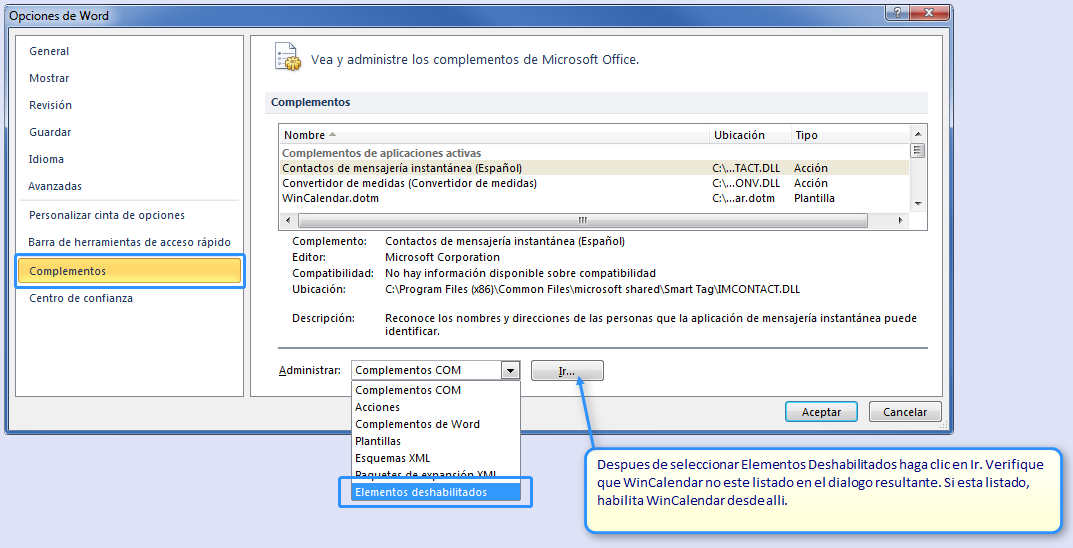Sort add-ins by the Nombre column header
Screen dimensions: 1073x548
point(304,135)
